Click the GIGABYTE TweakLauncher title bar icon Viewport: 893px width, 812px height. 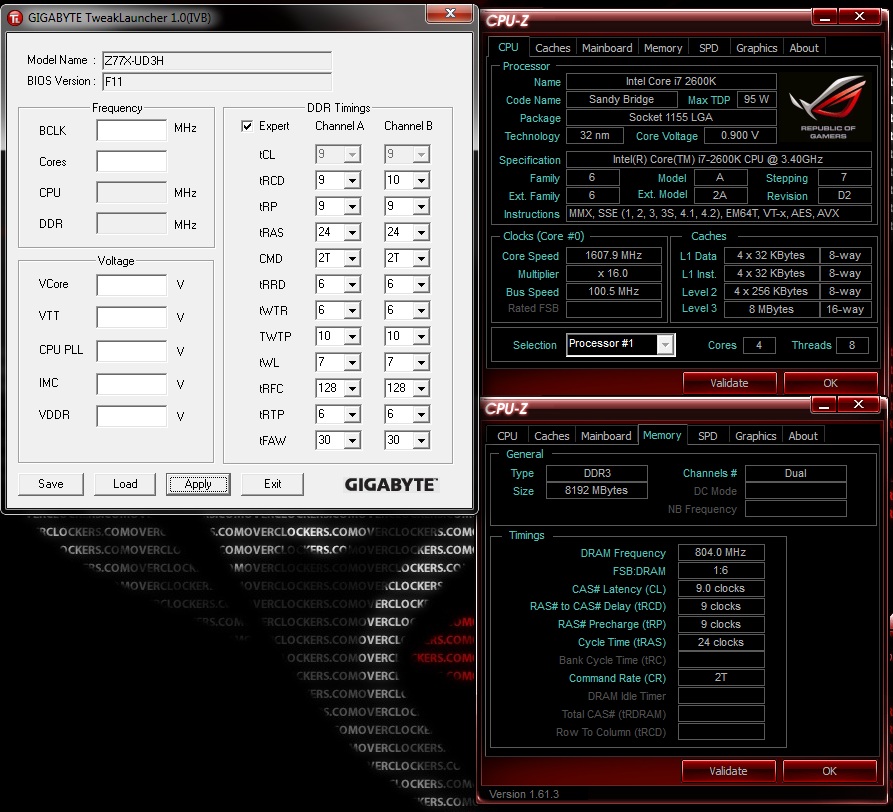[x=15, y=18]
